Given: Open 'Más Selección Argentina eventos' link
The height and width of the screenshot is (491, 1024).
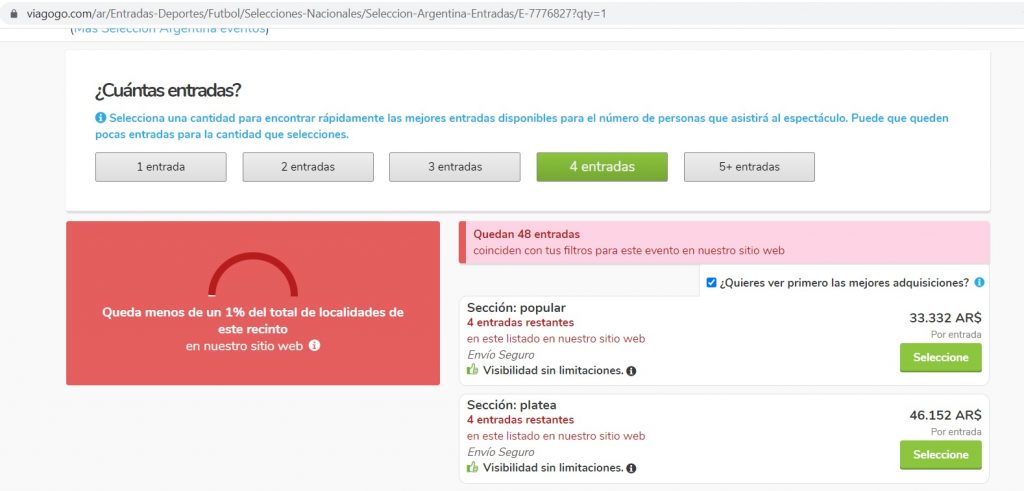Looking at the screenshot, I should (x=169, y=28).
